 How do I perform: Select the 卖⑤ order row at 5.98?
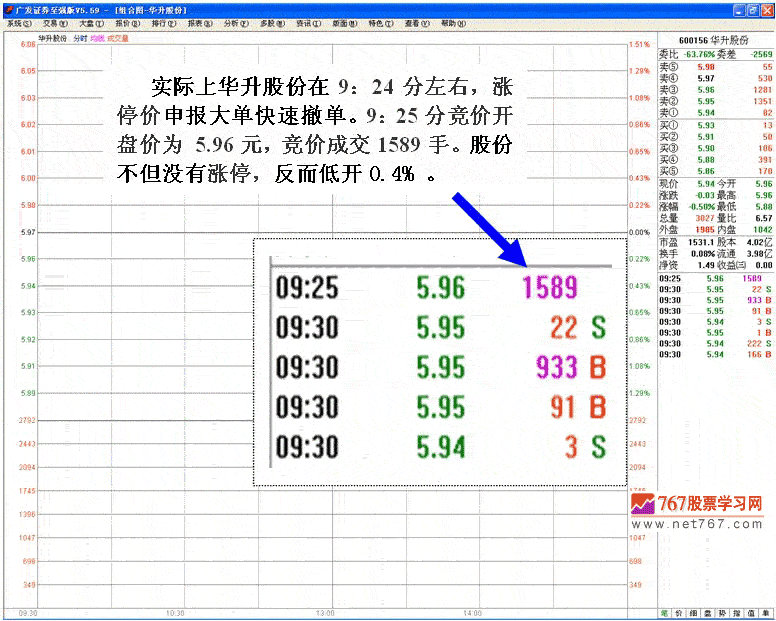(x=716, y=66)
